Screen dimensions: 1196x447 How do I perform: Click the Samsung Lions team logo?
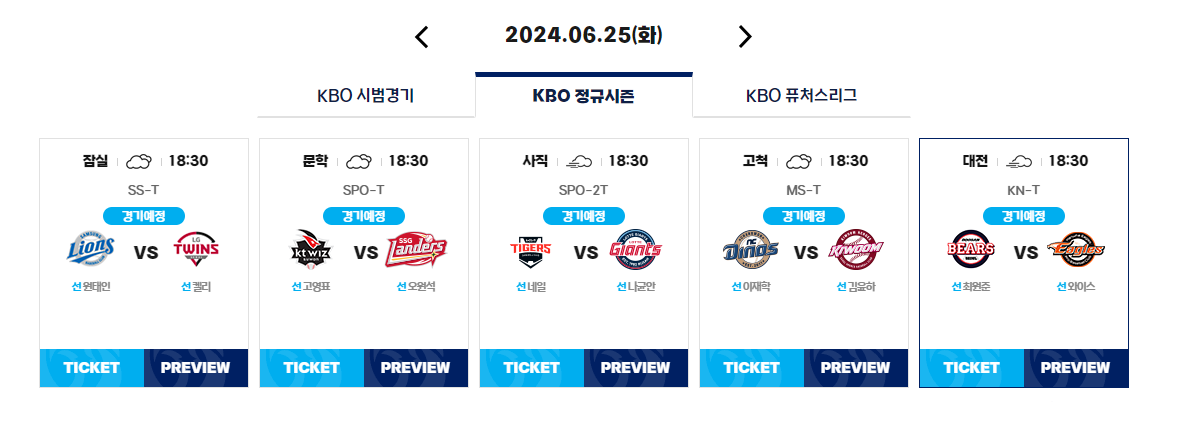coord(91,249)
